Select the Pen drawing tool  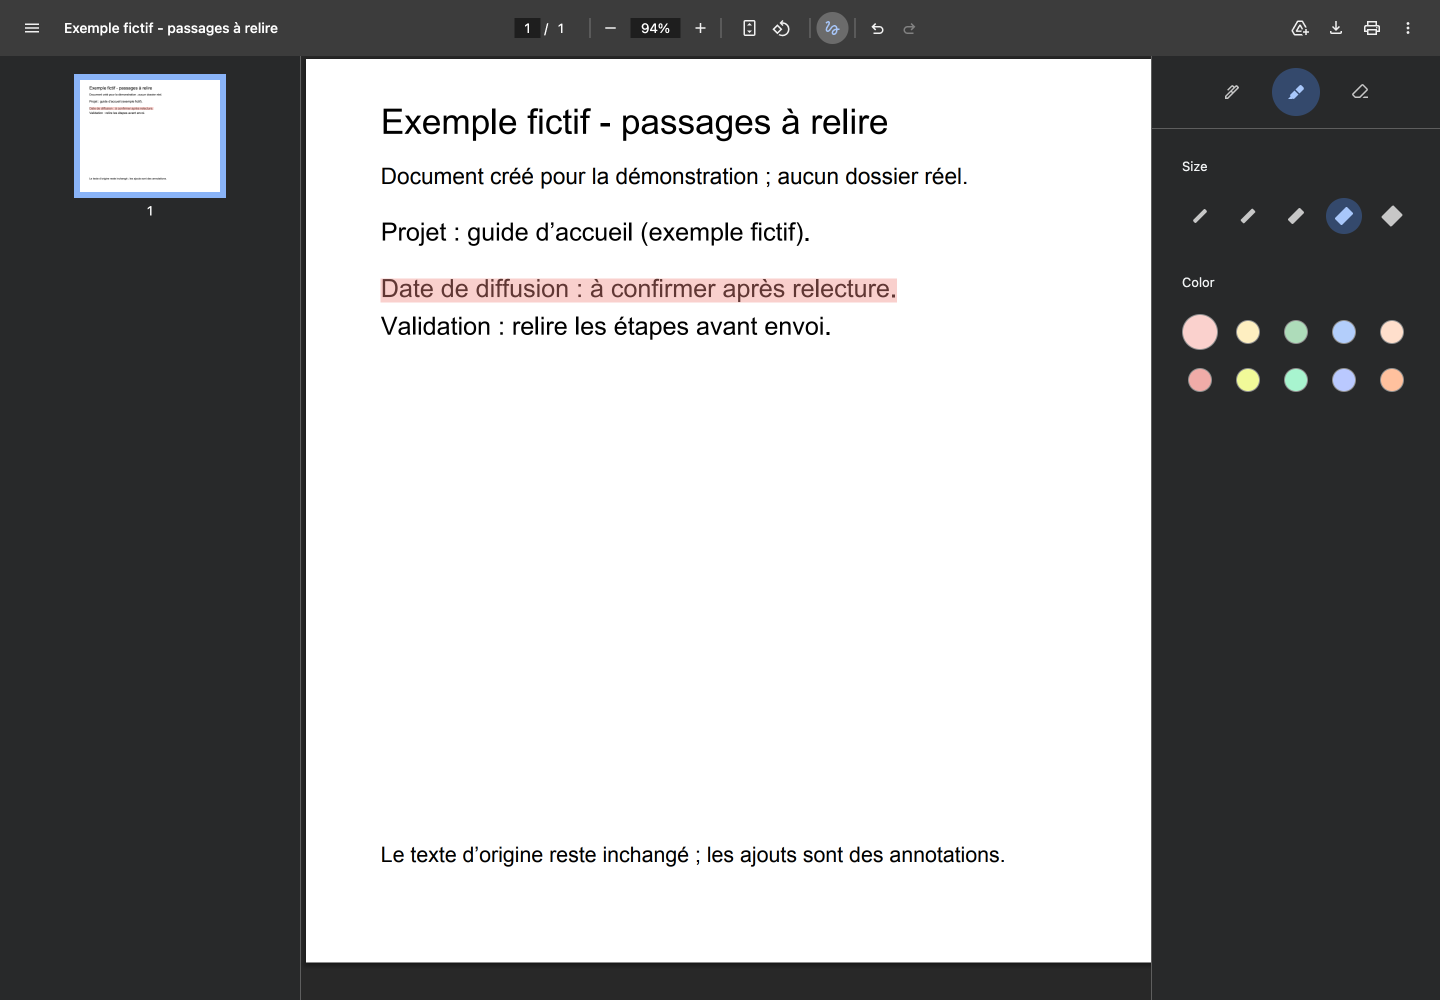coord(1232,92)
